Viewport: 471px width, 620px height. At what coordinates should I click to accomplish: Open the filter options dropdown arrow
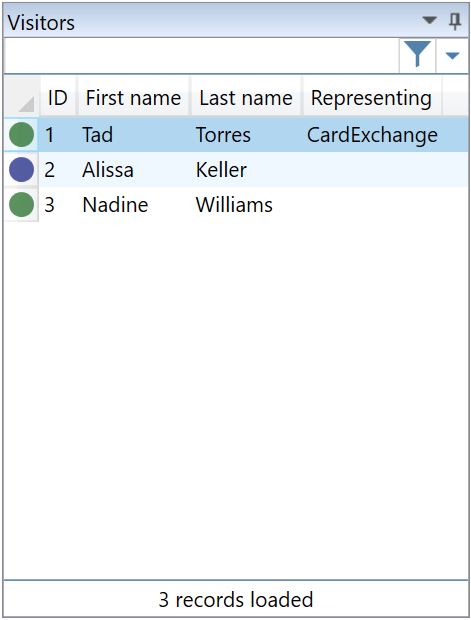[452, 56]
